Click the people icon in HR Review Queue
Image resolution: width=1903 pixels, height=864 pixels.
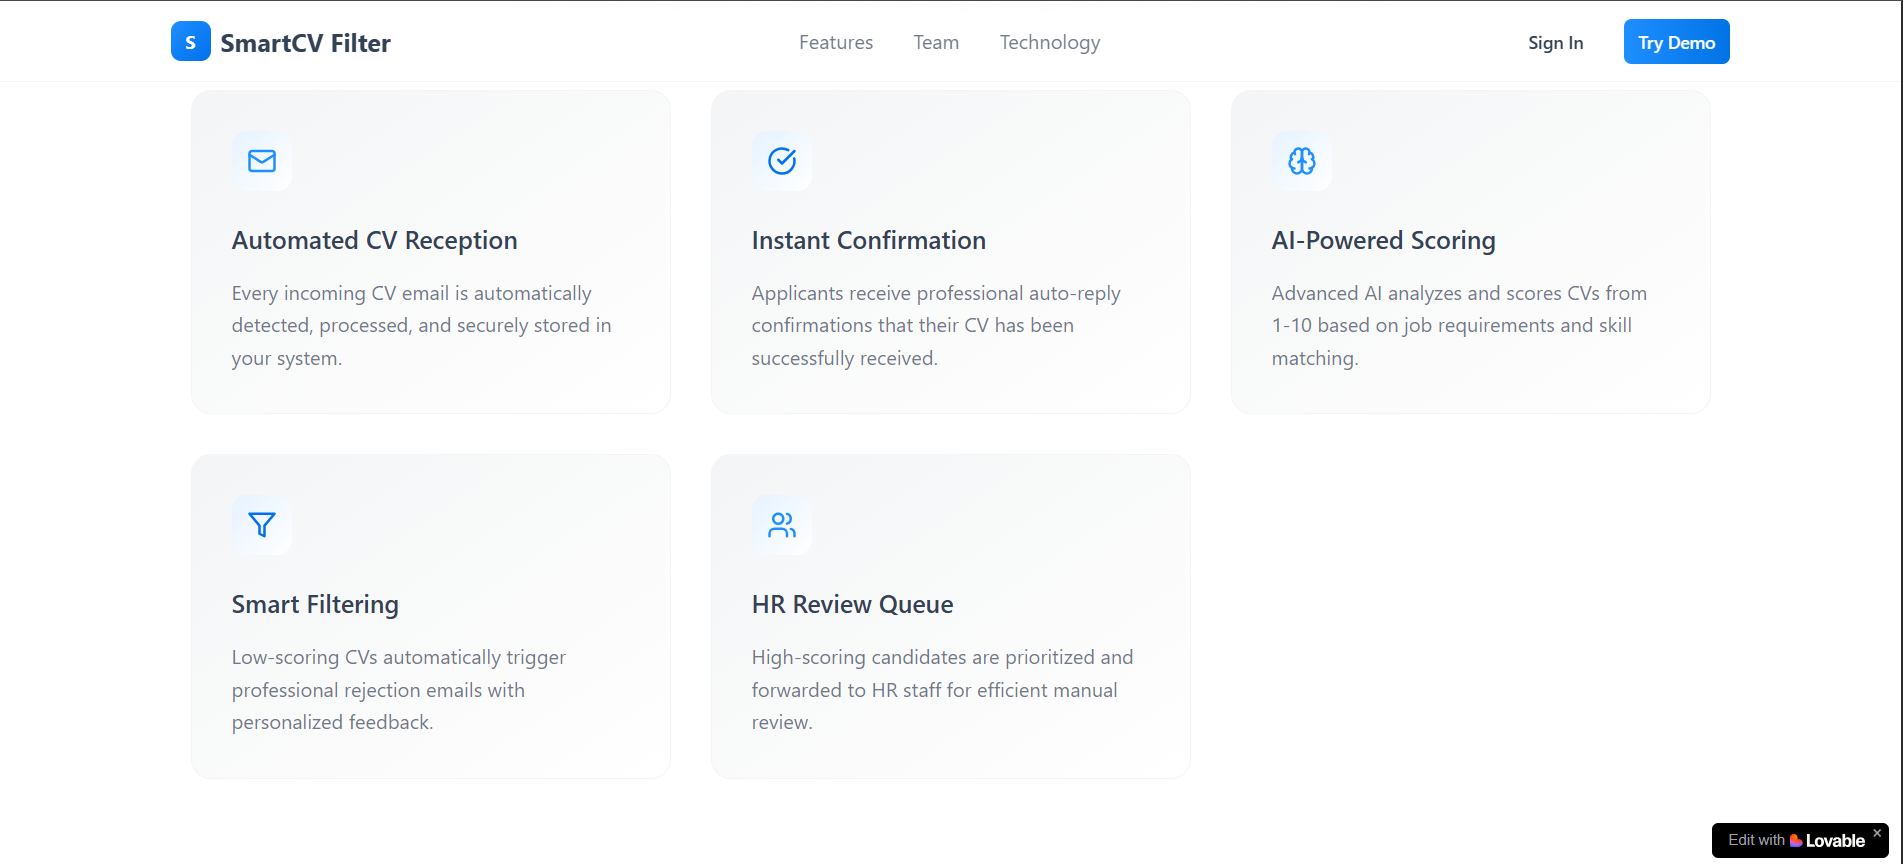click(782, 525)
